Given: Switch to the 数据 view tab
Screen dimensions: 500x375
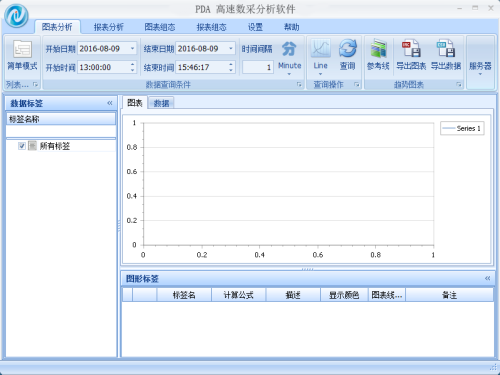Looking at the screenshot, I should (161, 103).
